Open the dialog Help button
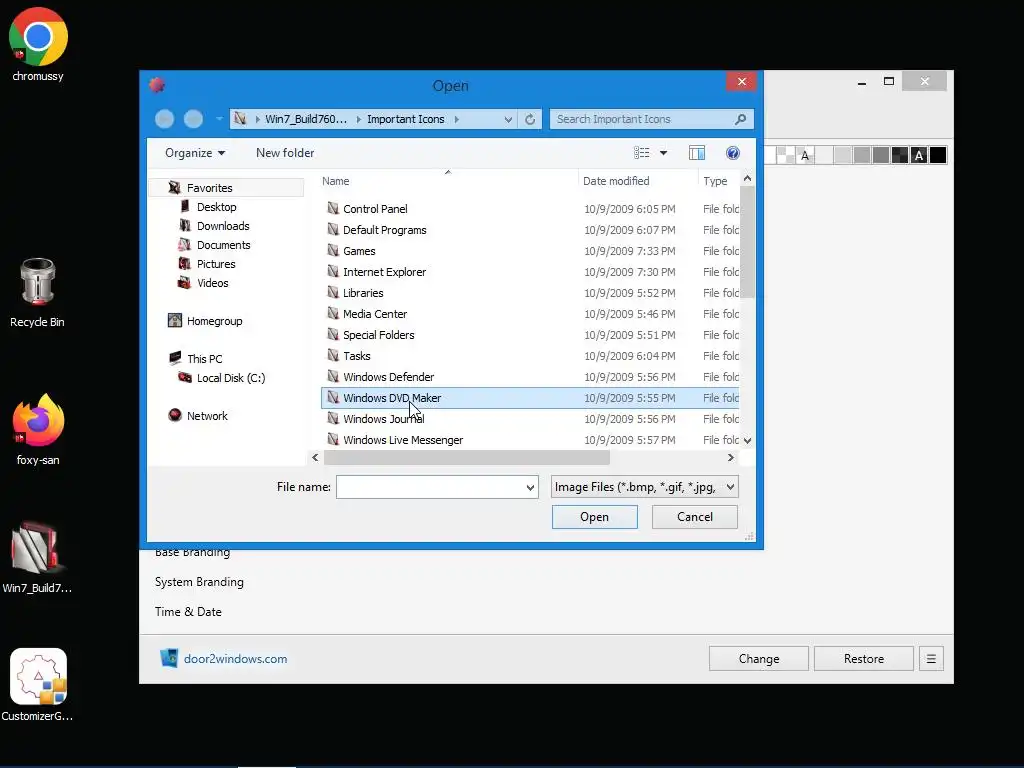The image size is (1024, 768). click(x=733, y=153)
